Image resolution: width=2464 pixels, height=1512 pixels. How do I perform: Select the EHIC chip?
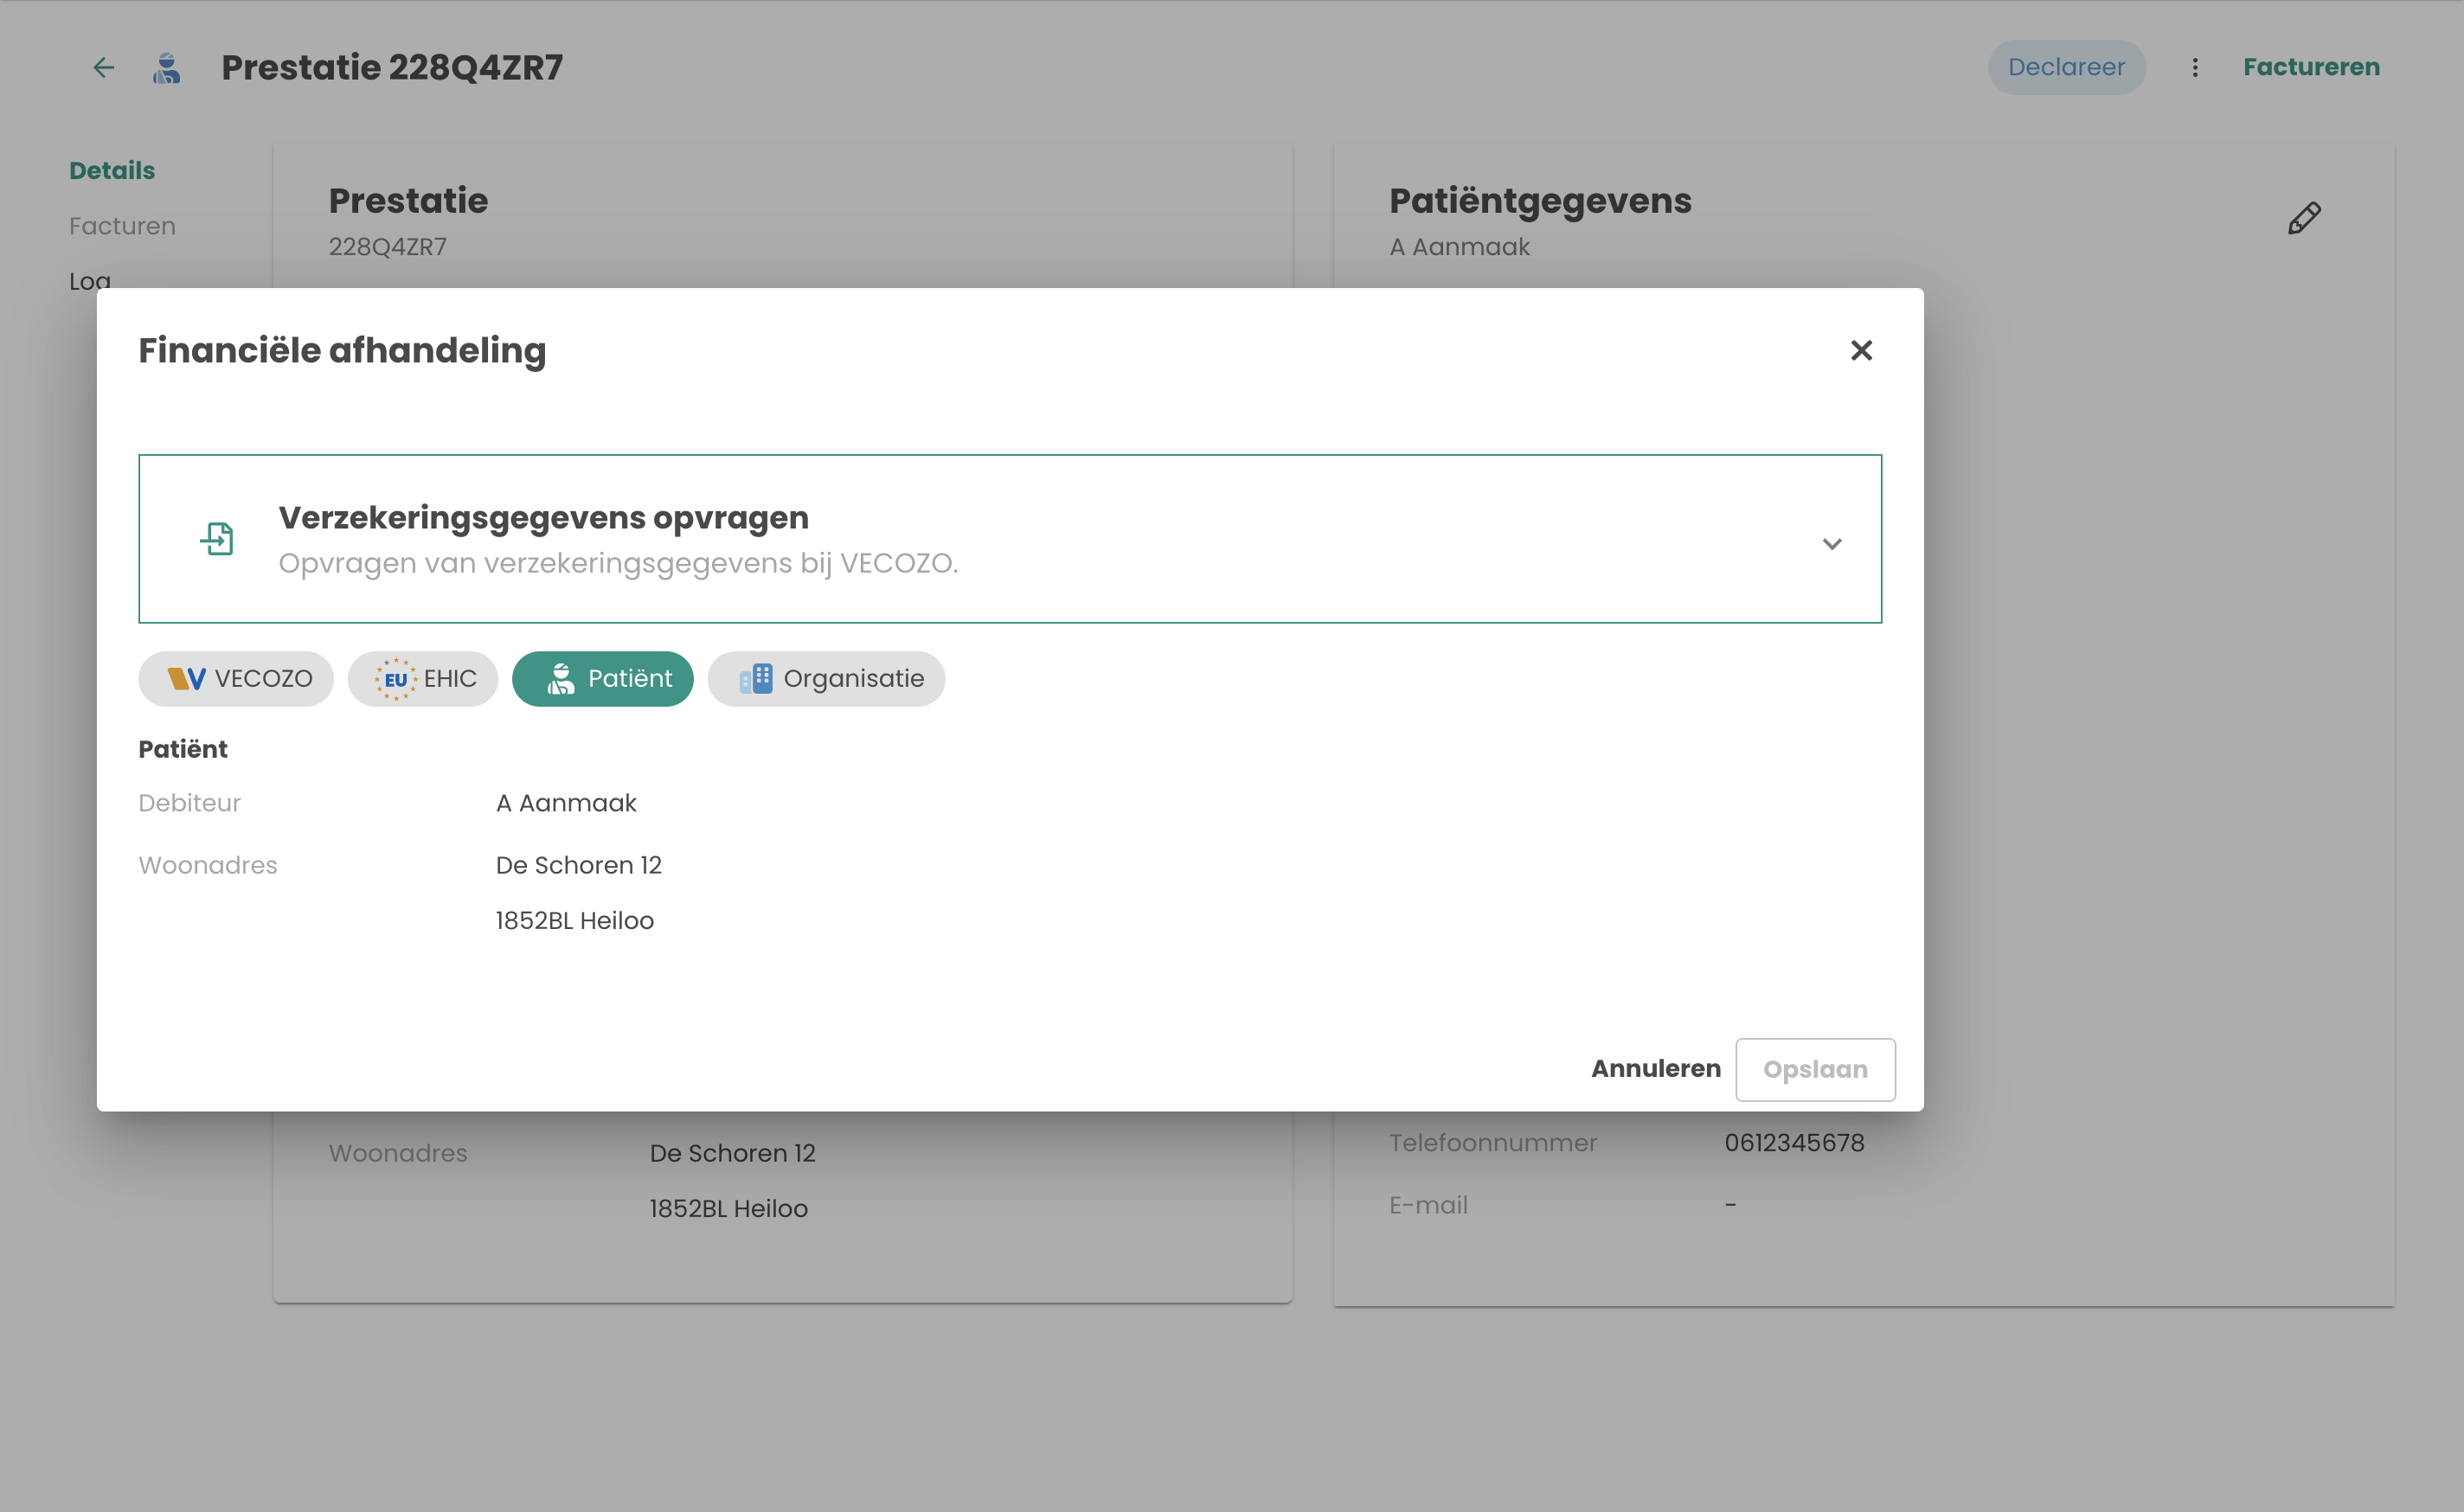tap(423, 678)
